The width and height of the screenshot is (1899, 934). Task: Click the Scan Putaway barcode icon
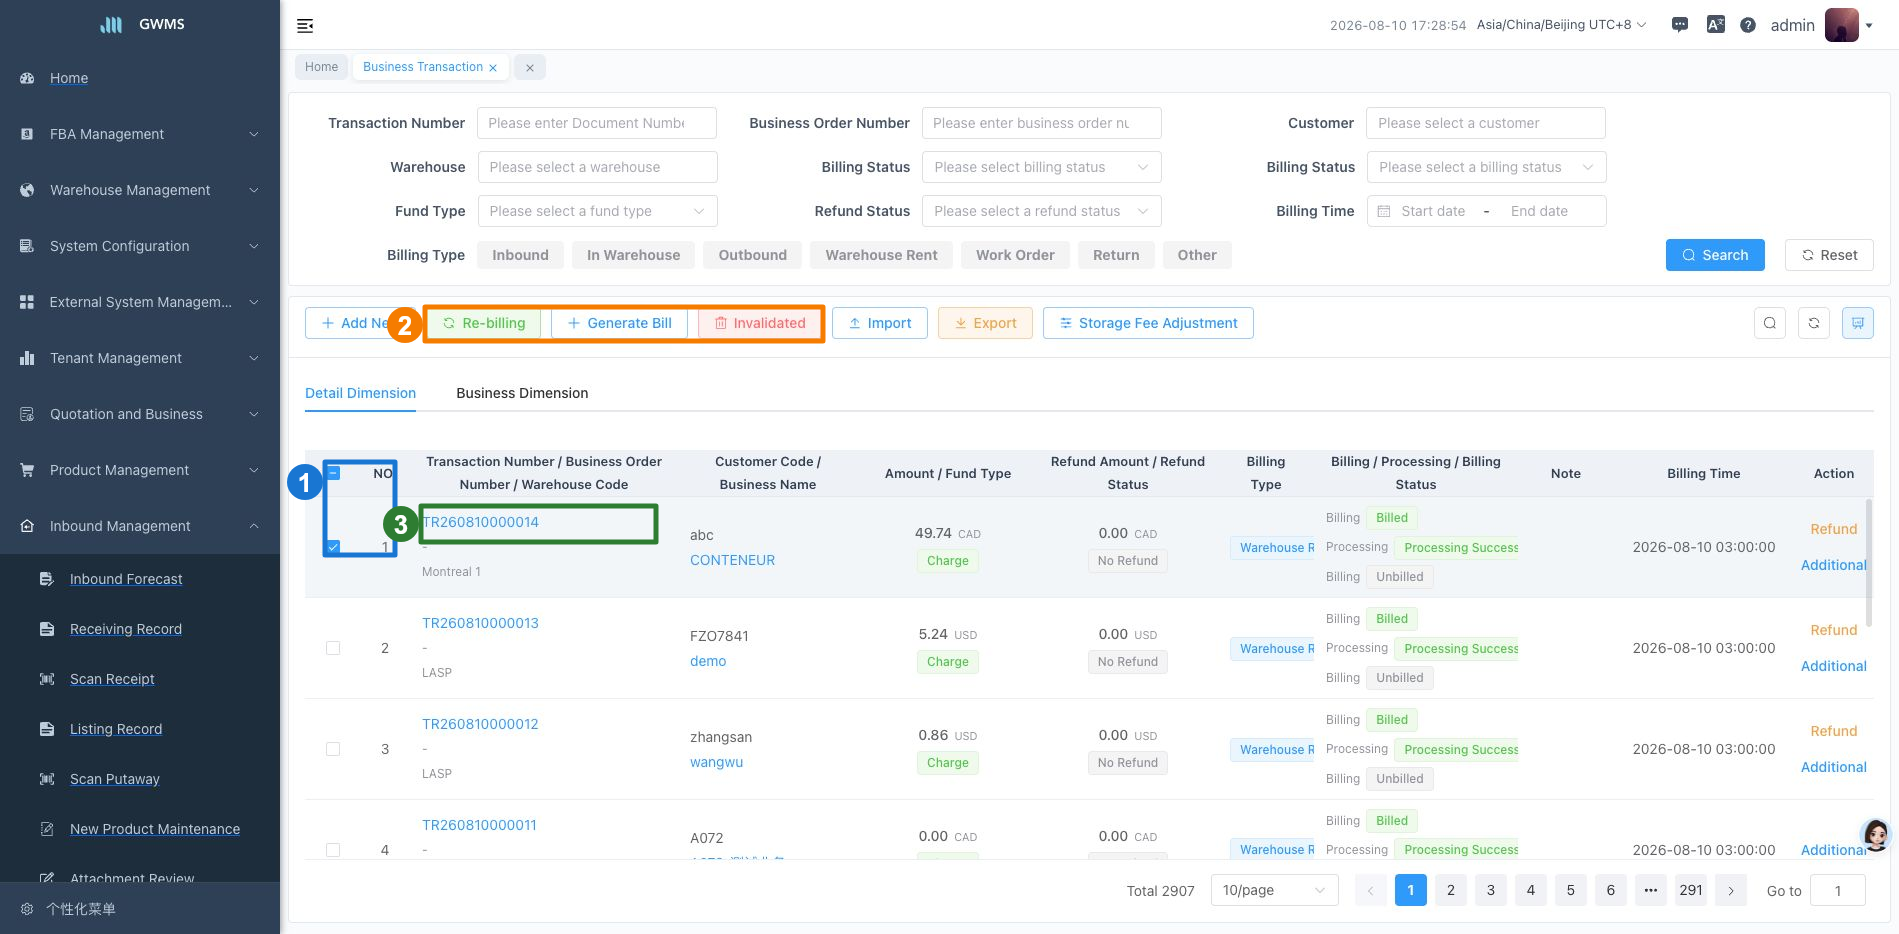pyautogui.click(x=47, y=779)
